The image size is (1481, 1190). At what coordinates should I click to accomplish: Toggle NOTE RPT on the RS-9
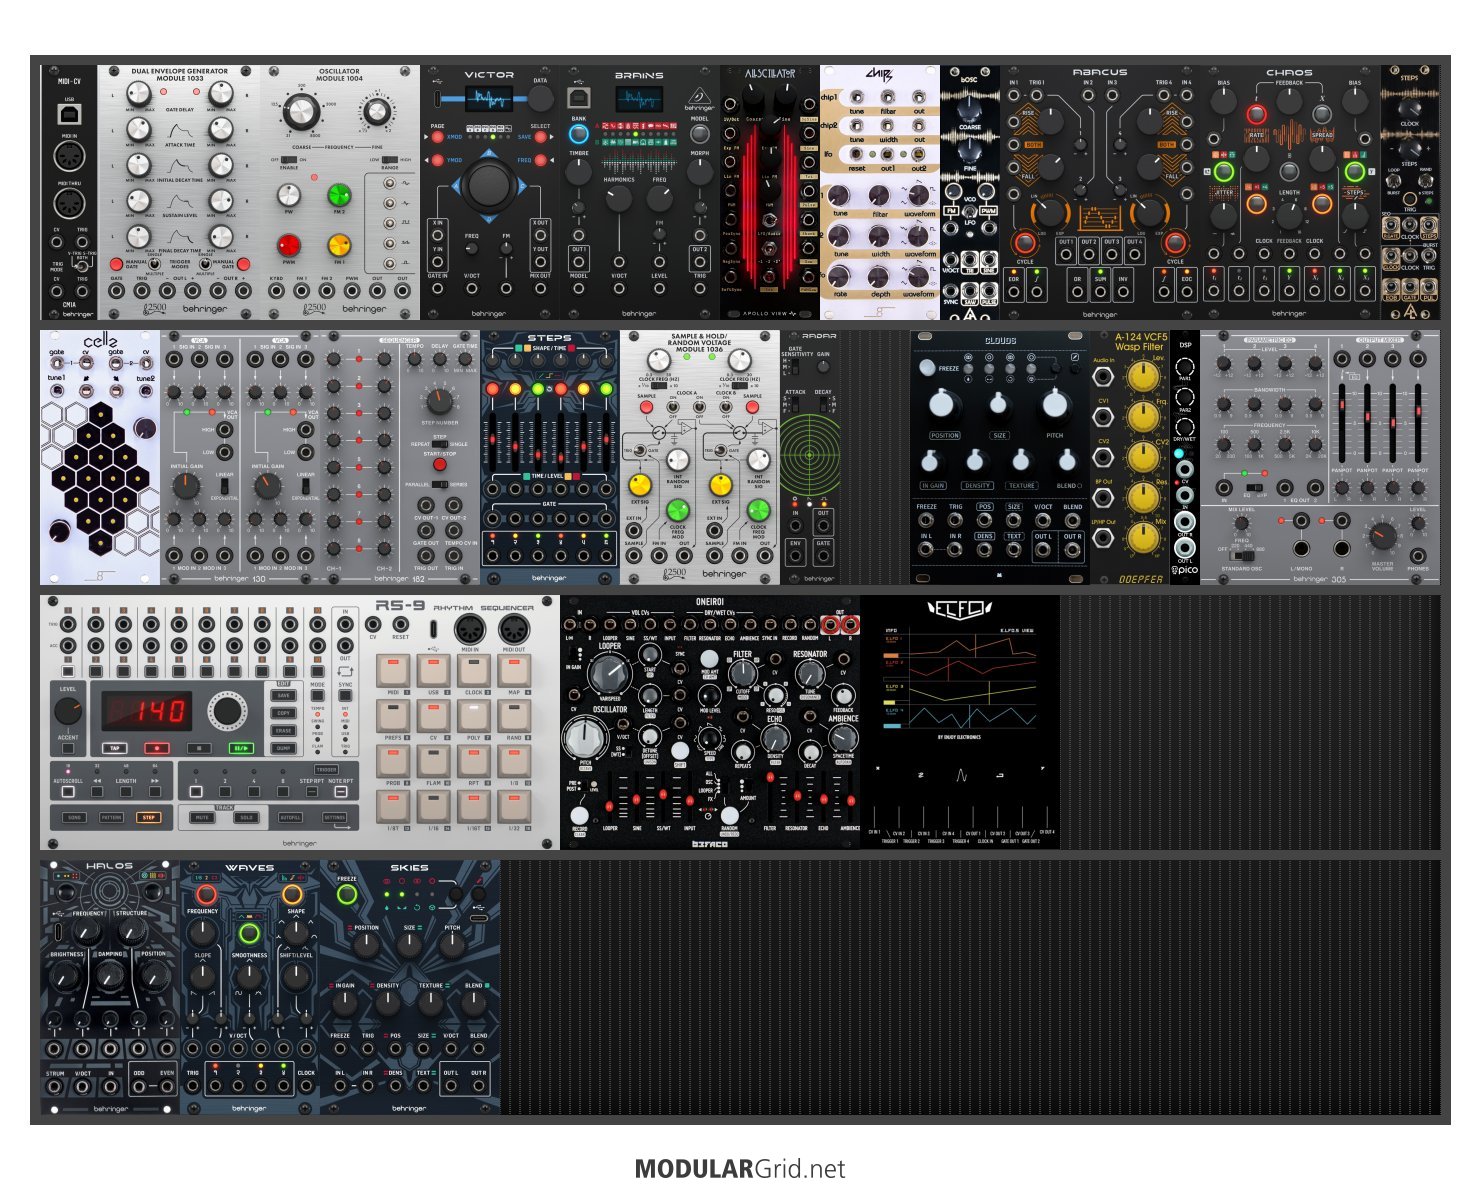pyautogui.click(x=340, y=791)
